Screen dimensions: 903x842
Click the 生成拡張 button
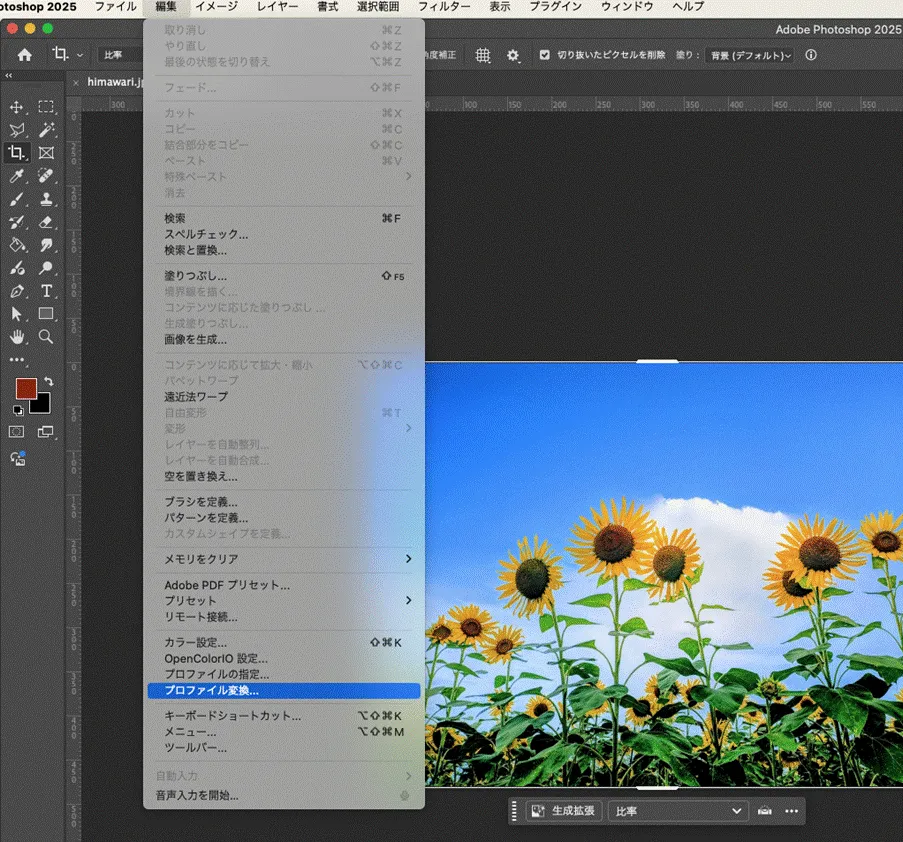tap(564, 811)
